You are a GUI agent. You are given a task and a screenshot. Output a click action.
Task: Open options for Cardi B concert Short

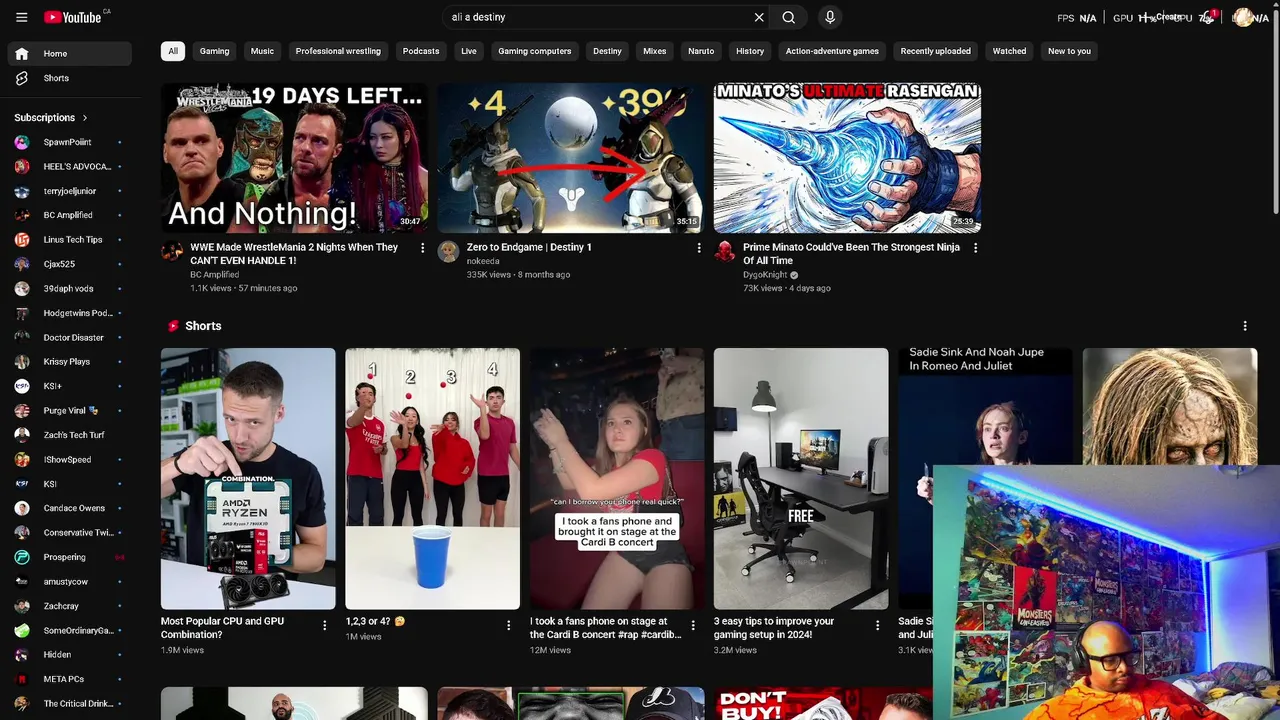(693, 625)
